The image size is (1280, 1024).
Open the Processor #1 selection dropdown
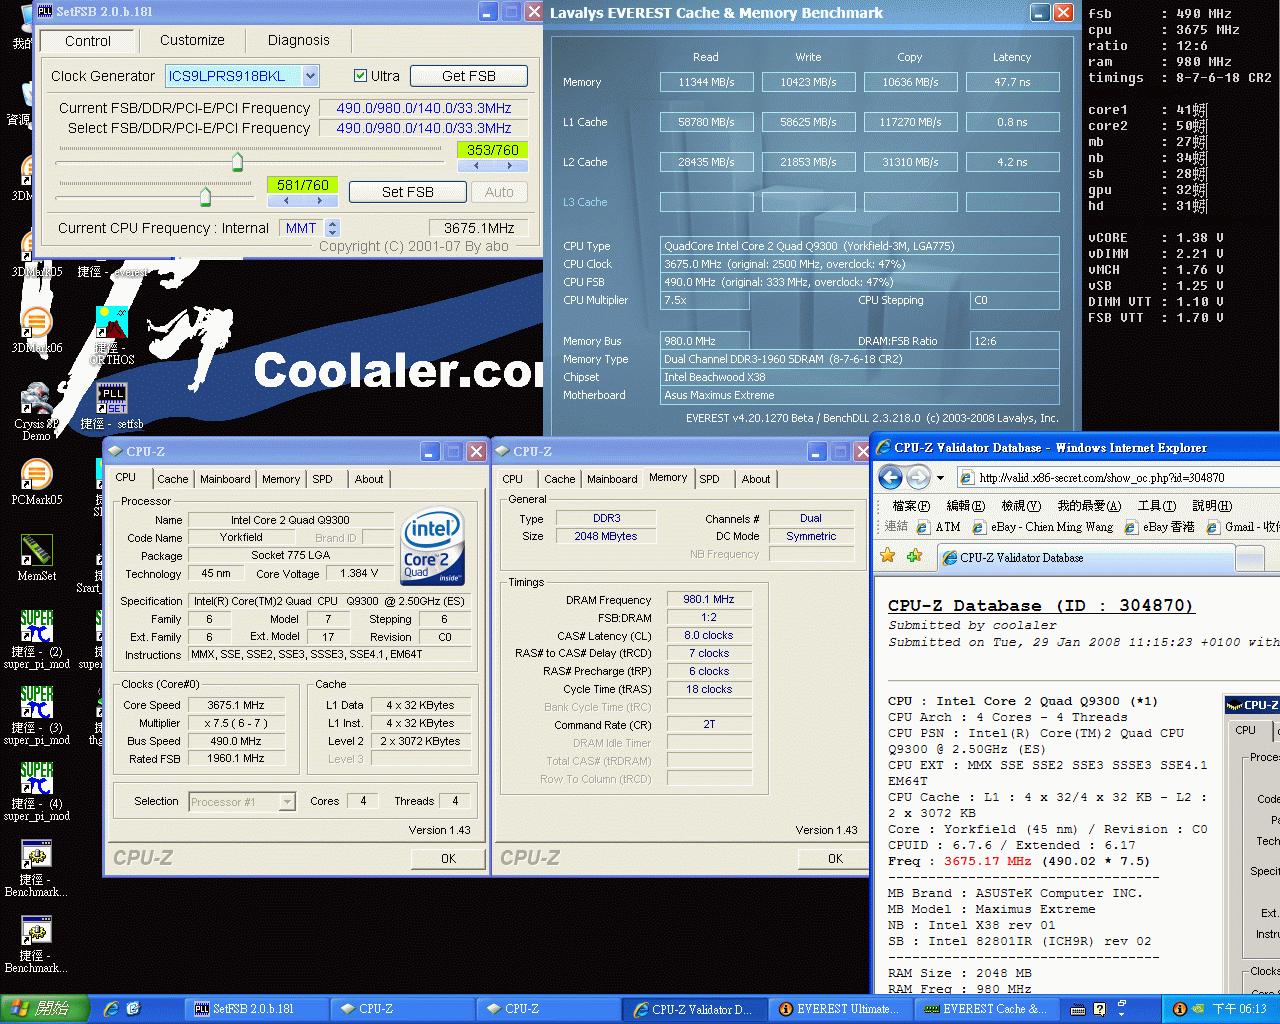tap(287, 801)
